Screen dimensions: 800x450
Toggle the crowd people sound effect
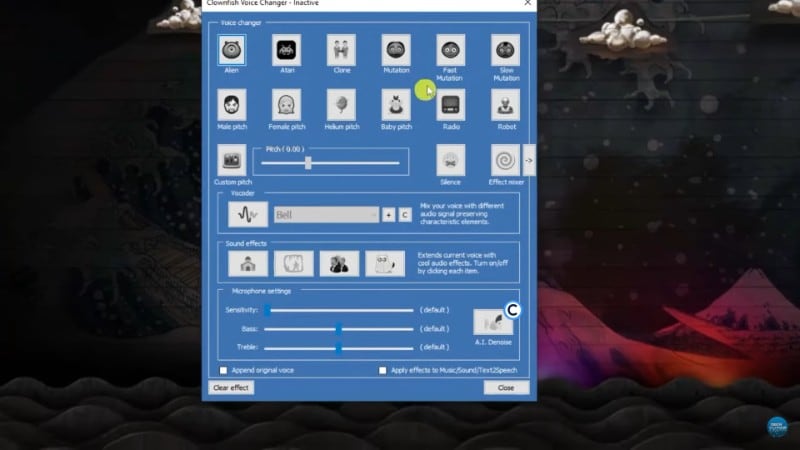click(339, 264)
